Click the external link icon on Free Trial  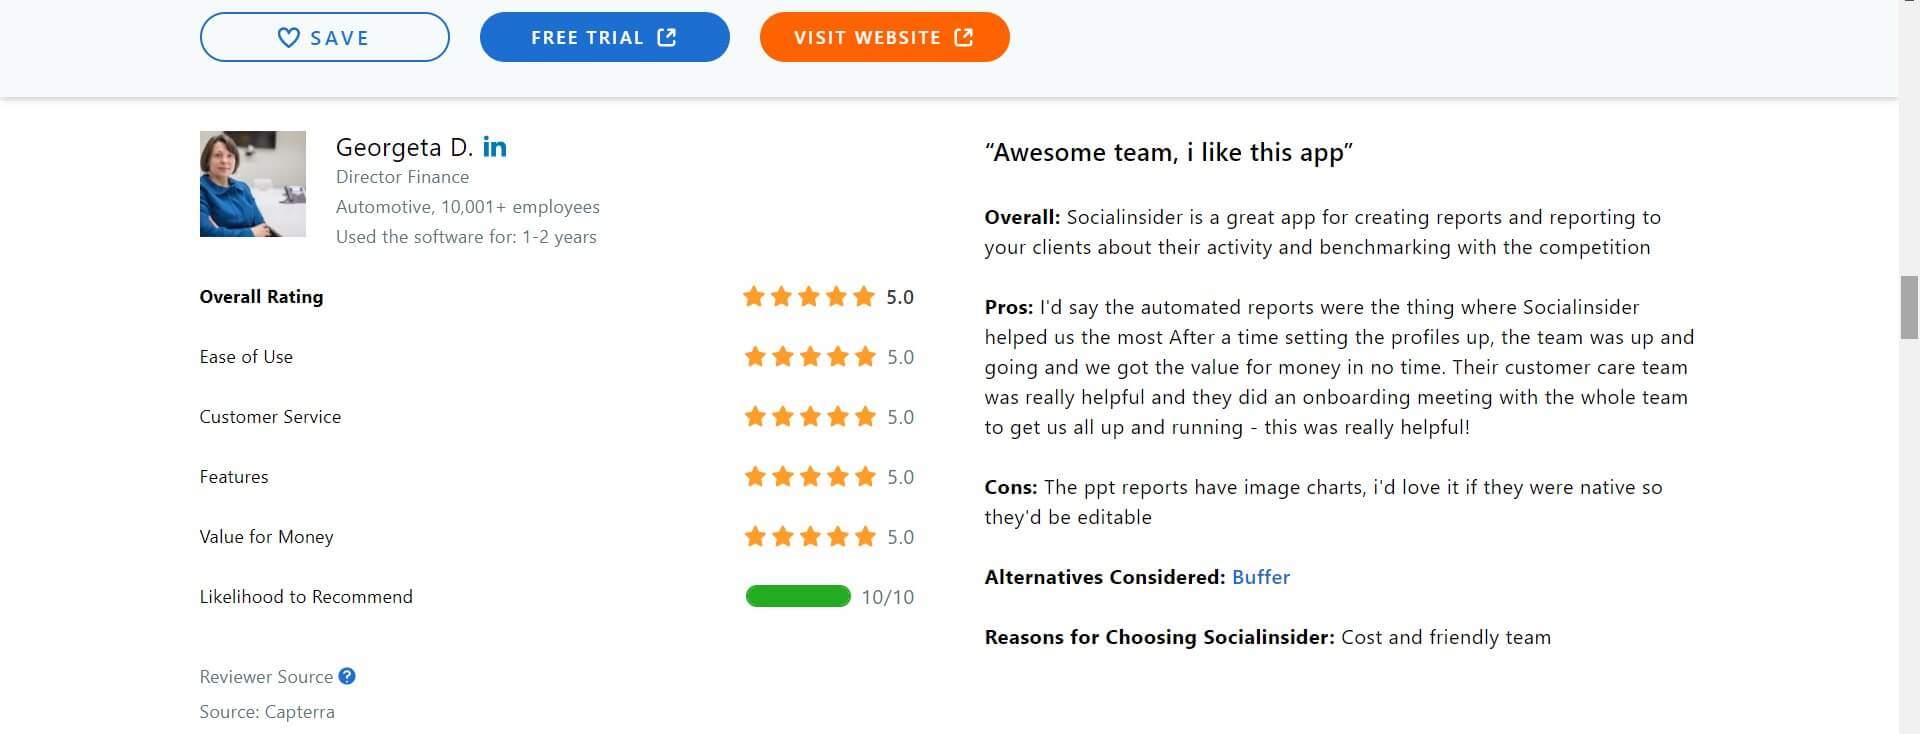[667, 37]
